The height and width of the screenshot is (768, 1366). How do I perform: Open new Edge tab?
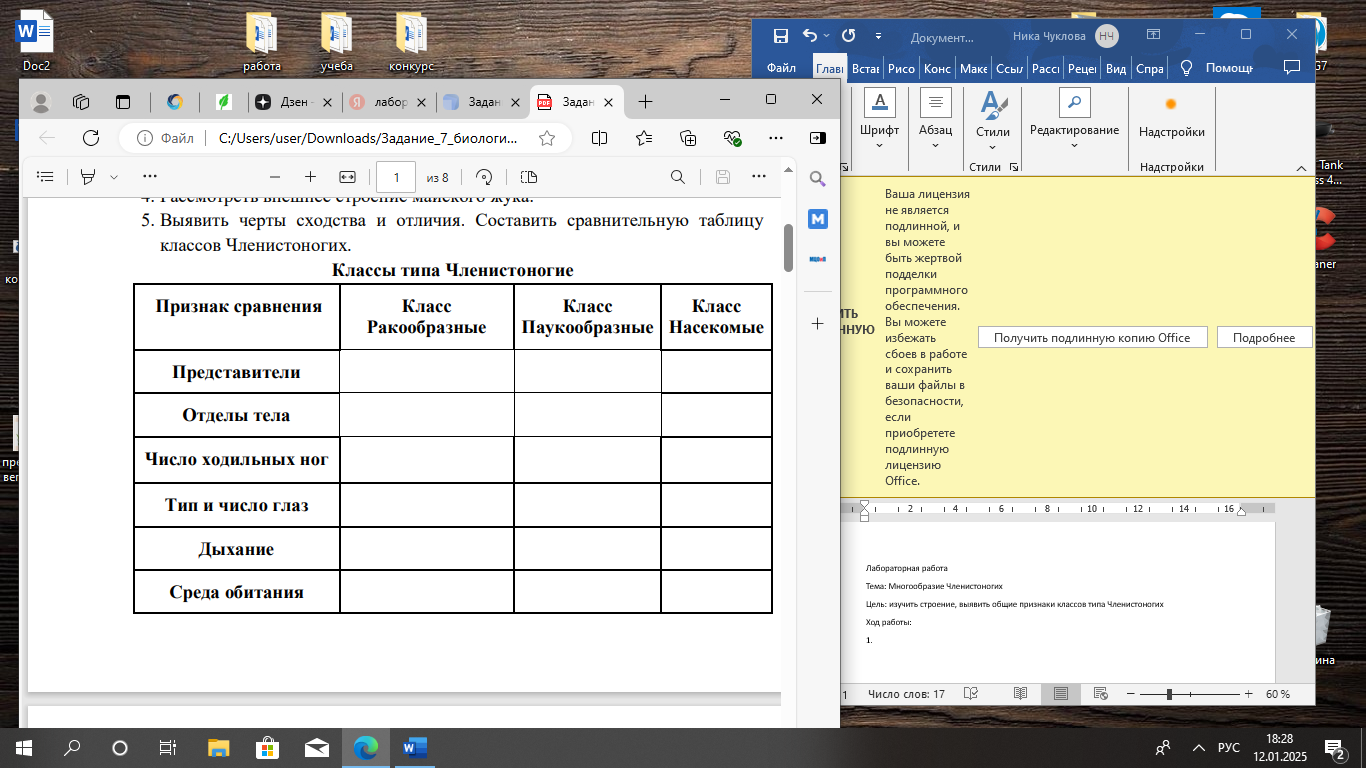(x=645, y=101)
